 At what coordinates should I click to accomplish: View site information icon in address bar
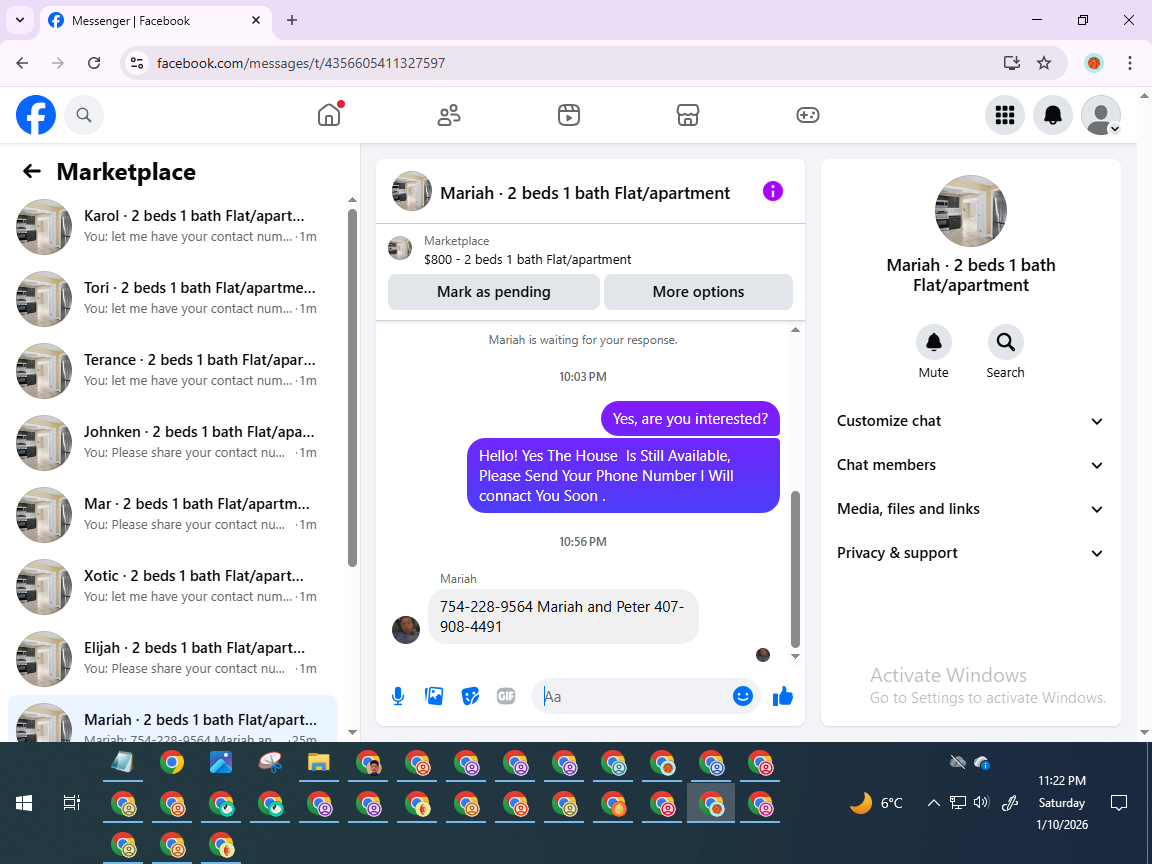coord(137,63)
